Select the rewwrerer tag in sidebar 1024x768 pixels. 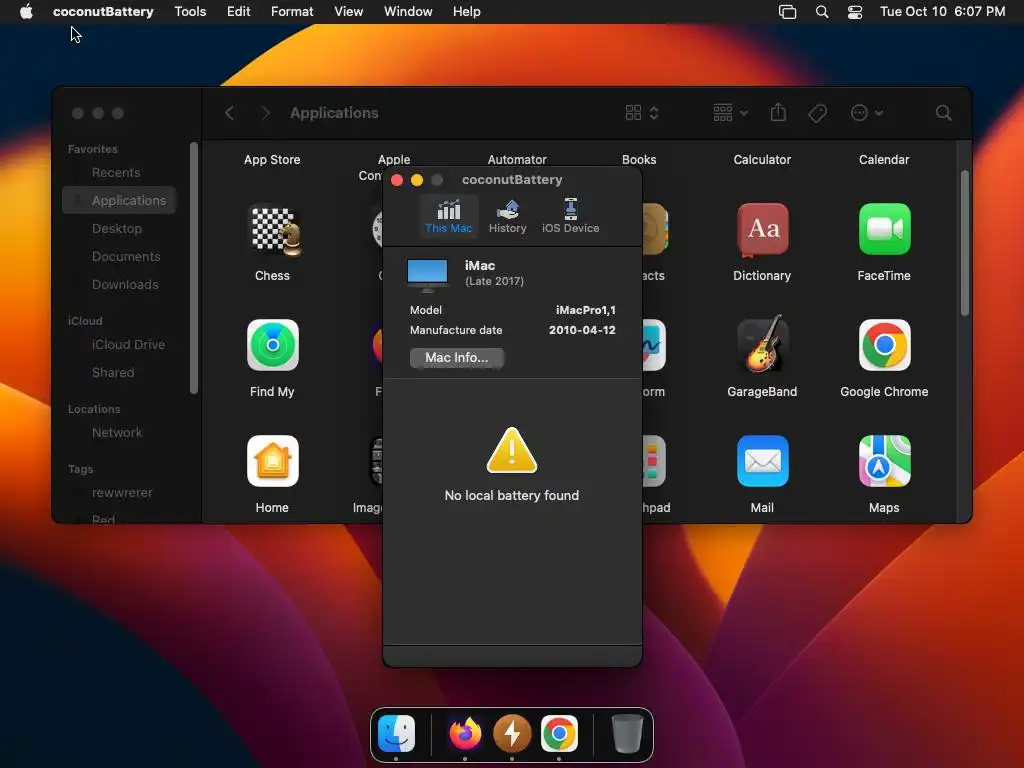click(x=121, y=492)
